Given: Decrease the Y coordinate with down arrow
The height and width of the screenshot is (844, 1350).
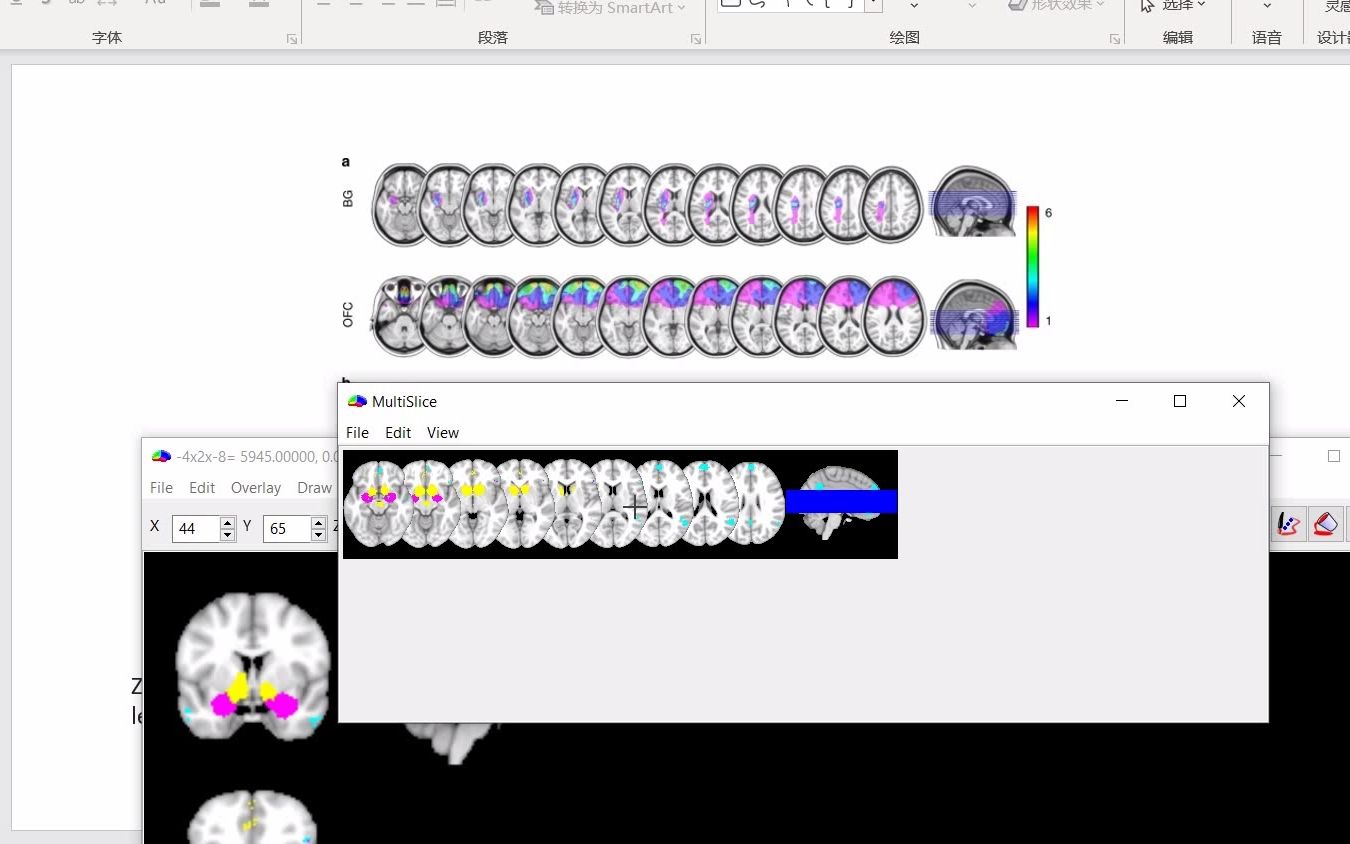Looking at the screenshot, I should pos(318,534).
